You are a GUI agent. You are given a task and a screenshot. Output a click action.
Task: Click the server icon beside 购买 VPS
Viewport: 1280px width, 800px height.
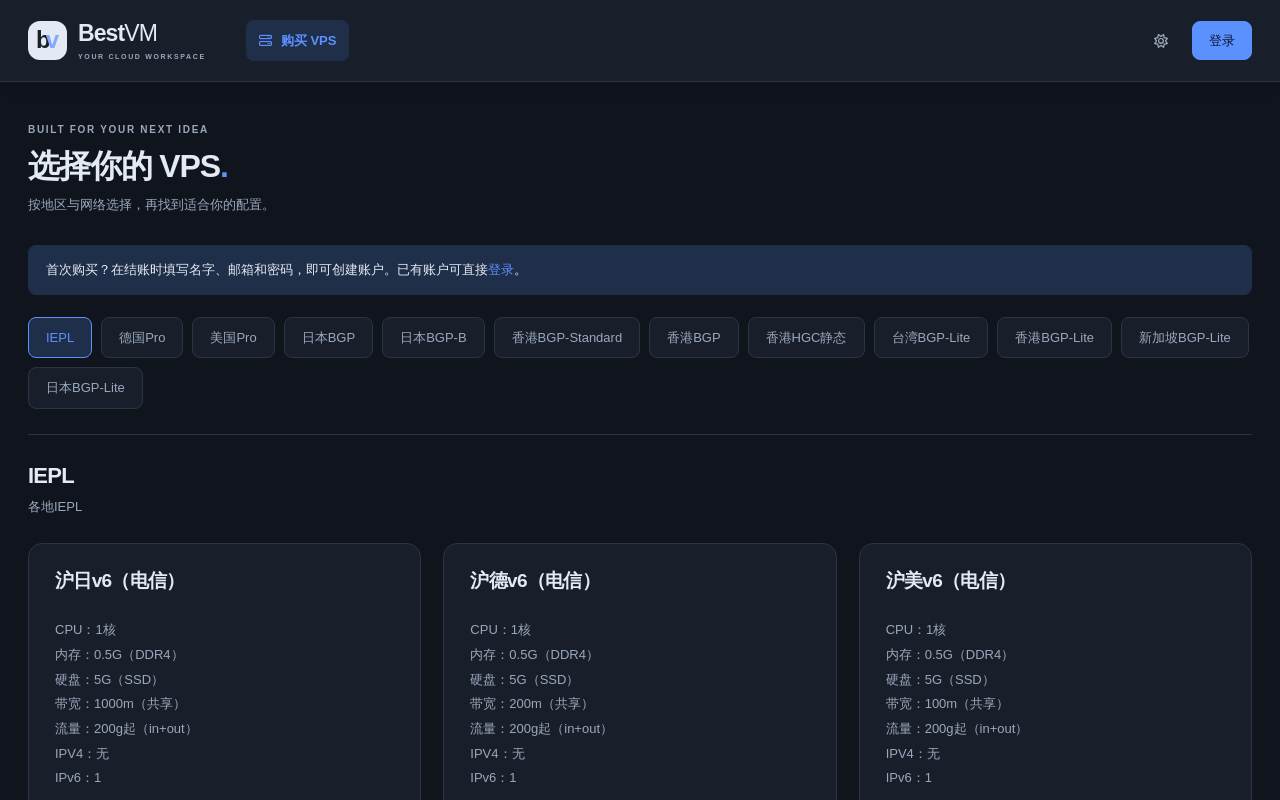point(265,41)
